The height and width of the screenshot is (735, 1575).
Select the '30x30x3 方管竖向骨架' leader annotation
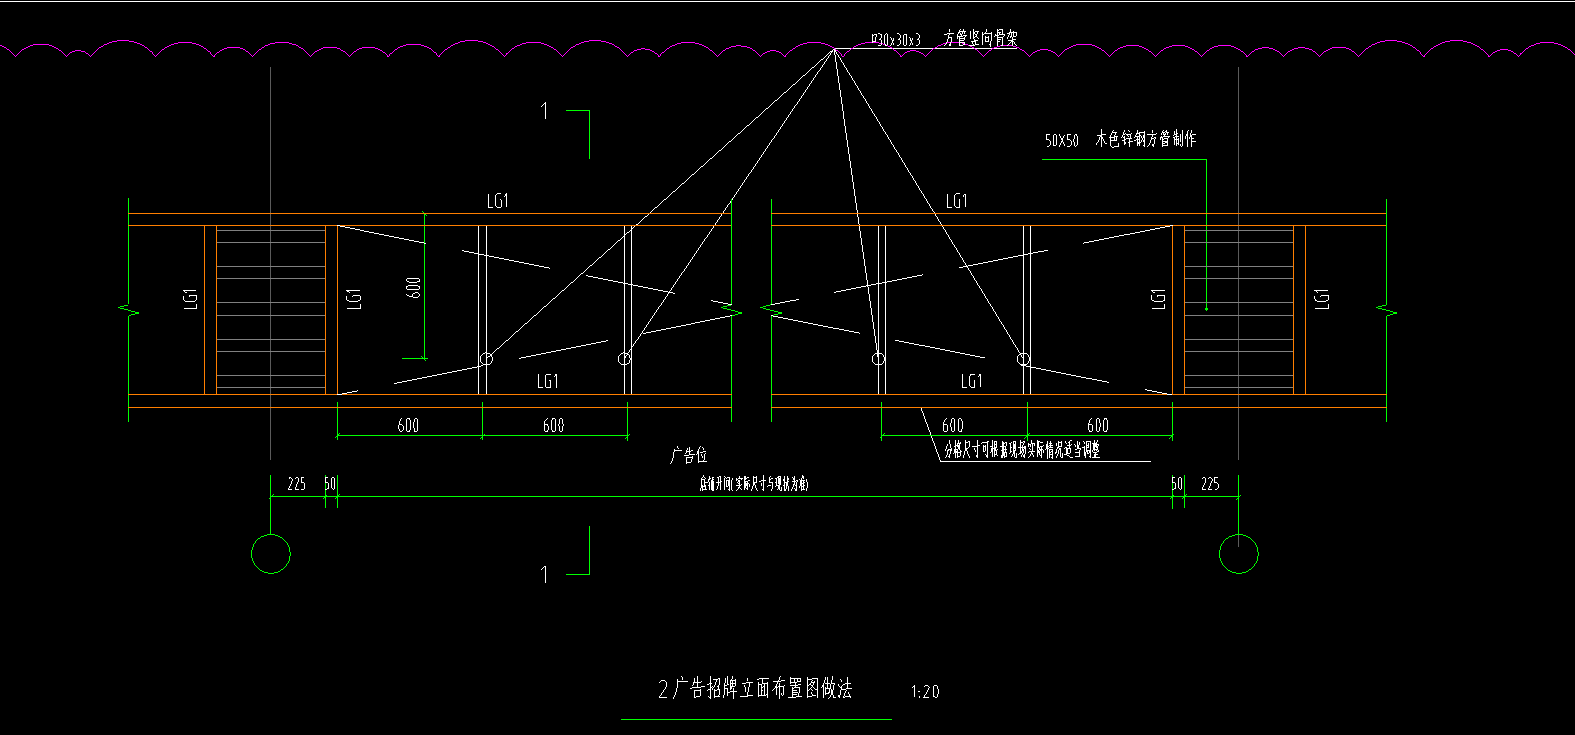(x=945, y=39)
